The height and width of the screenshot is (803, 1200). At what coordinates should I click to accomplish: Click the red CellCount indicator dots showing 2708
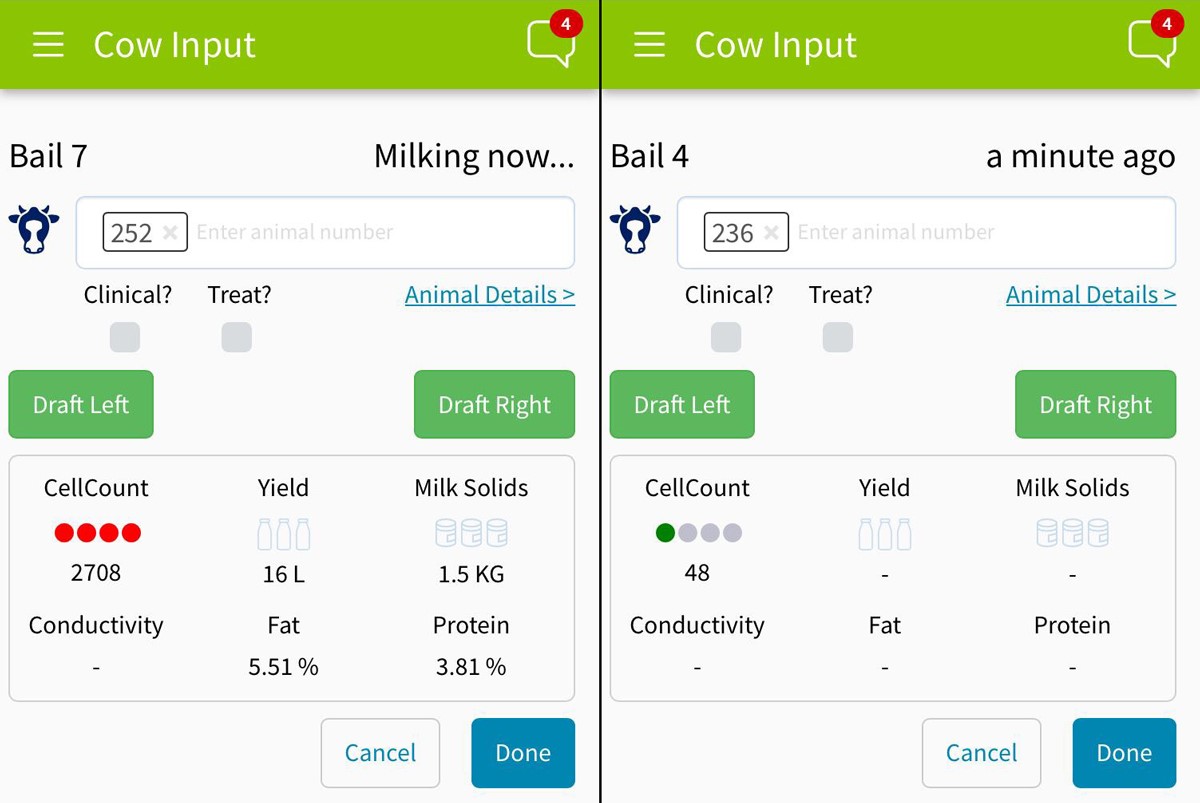[97, 533]
